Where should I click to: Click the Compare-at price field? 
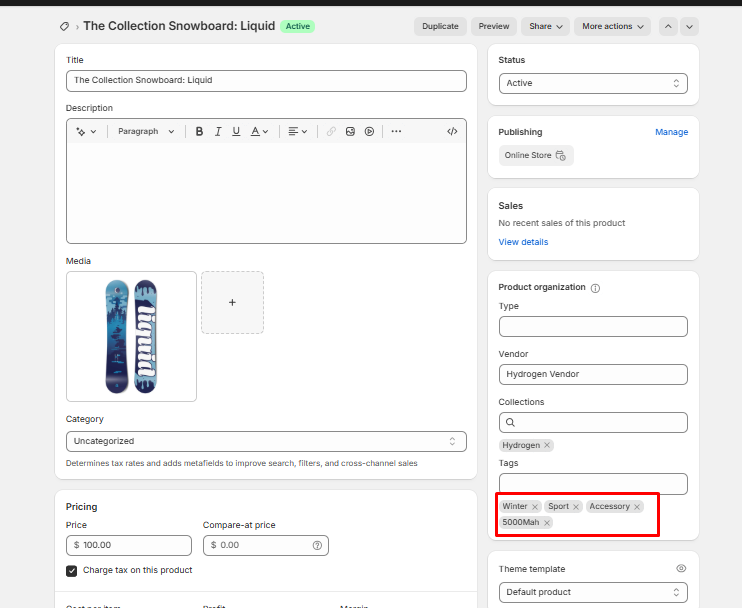click(265, 545)
